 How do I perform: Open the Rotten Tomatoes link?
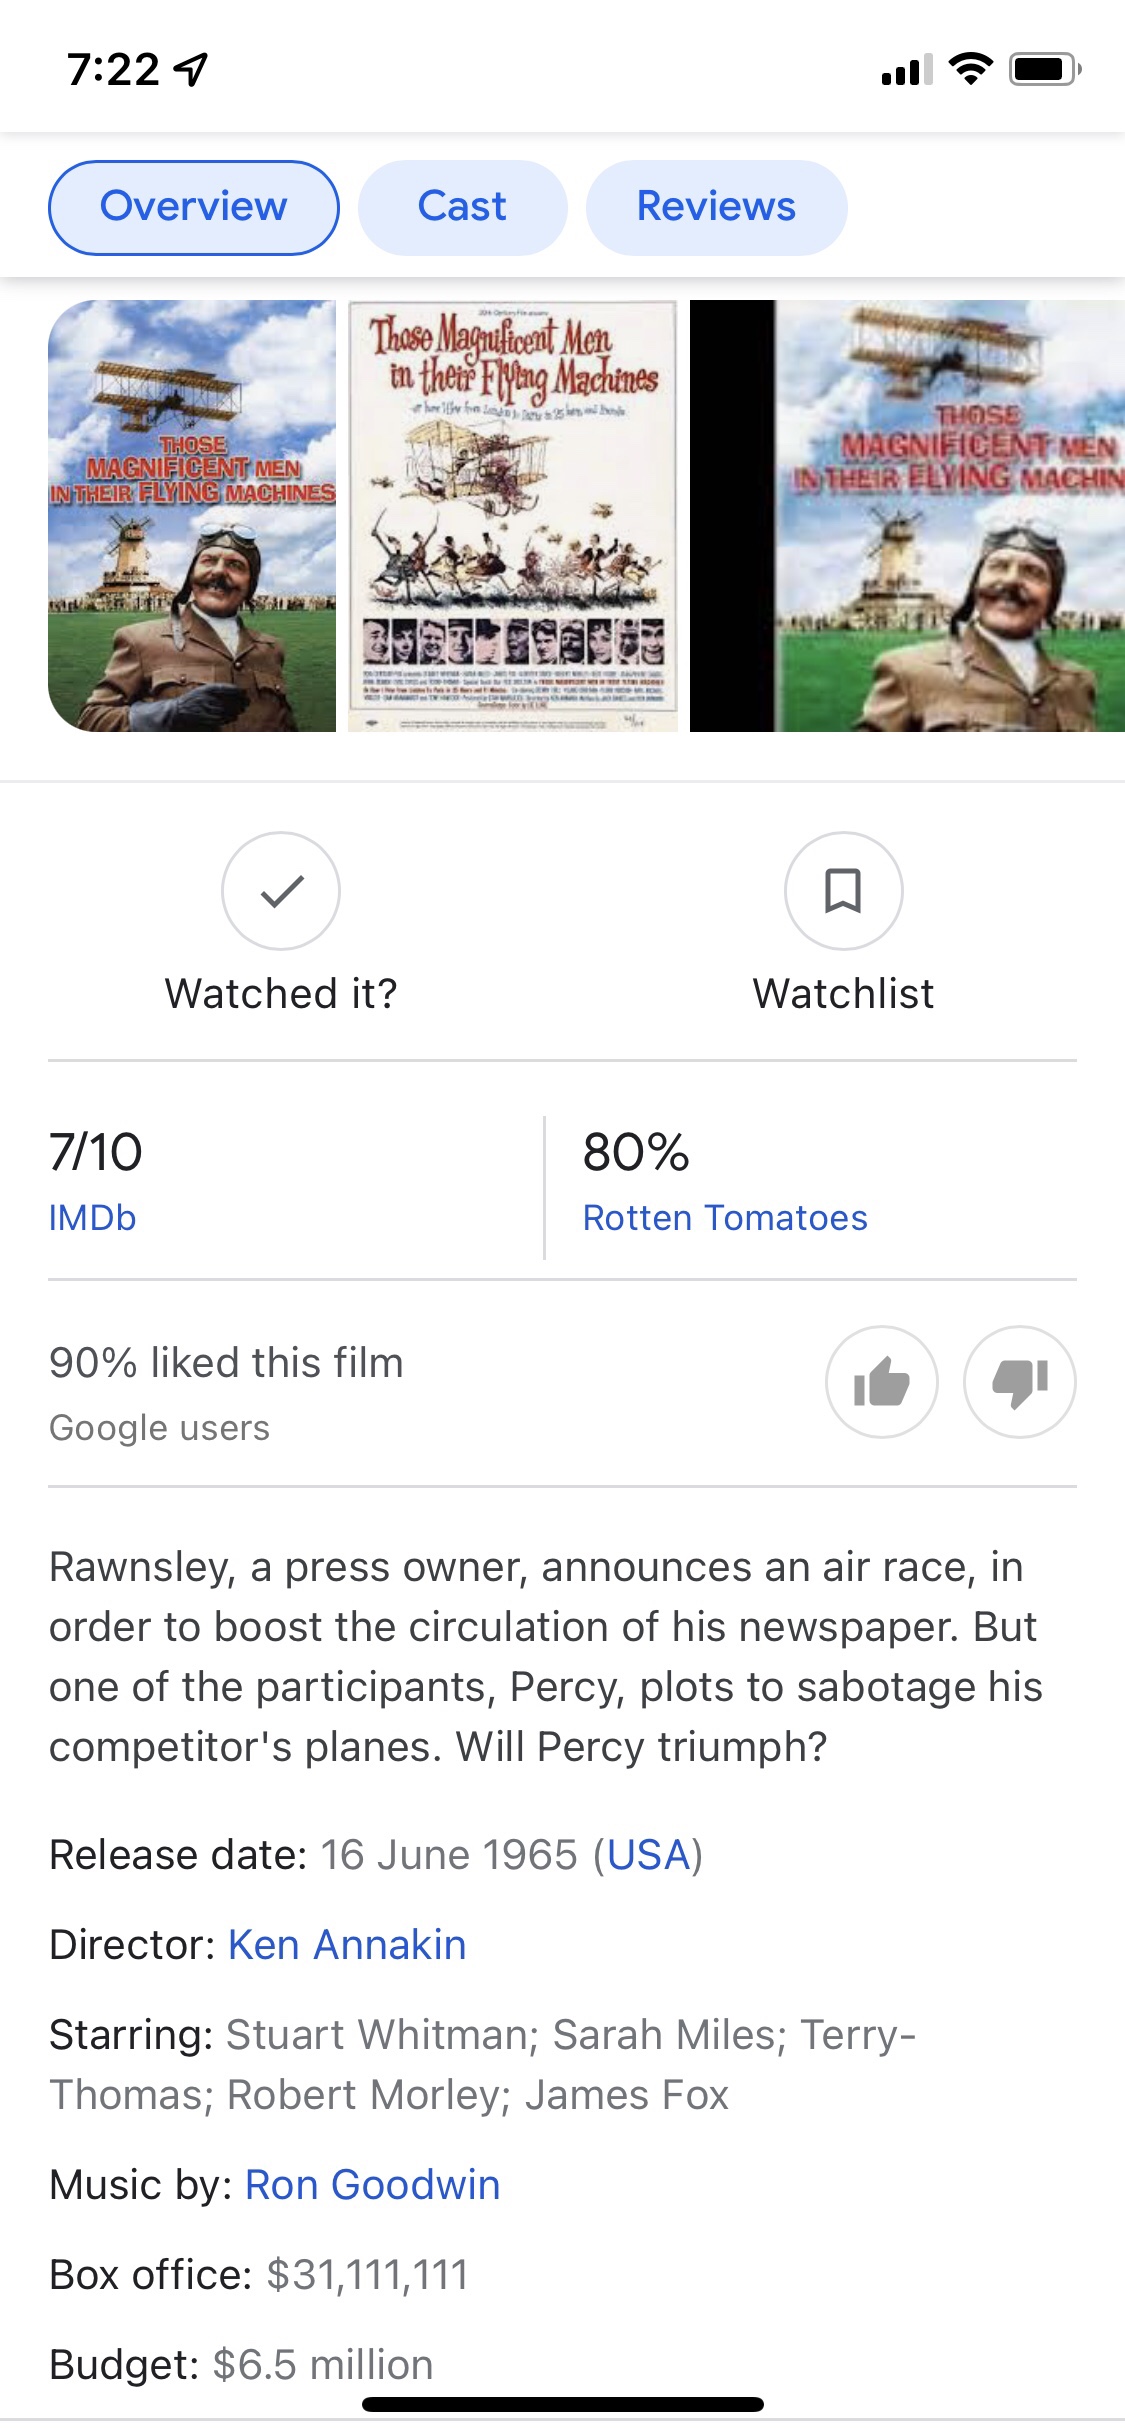[x=725, y=1218]
